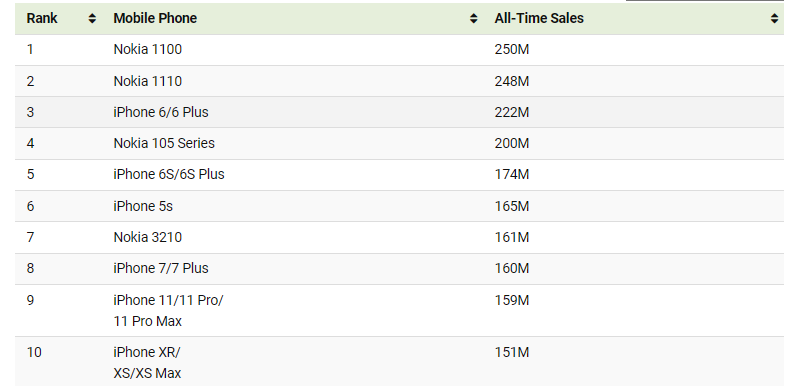Select the iPhone 7/7 Plus cell
The height and width of the screenshot is (386, 804).
pyautogui.click(x=161, y=268)
